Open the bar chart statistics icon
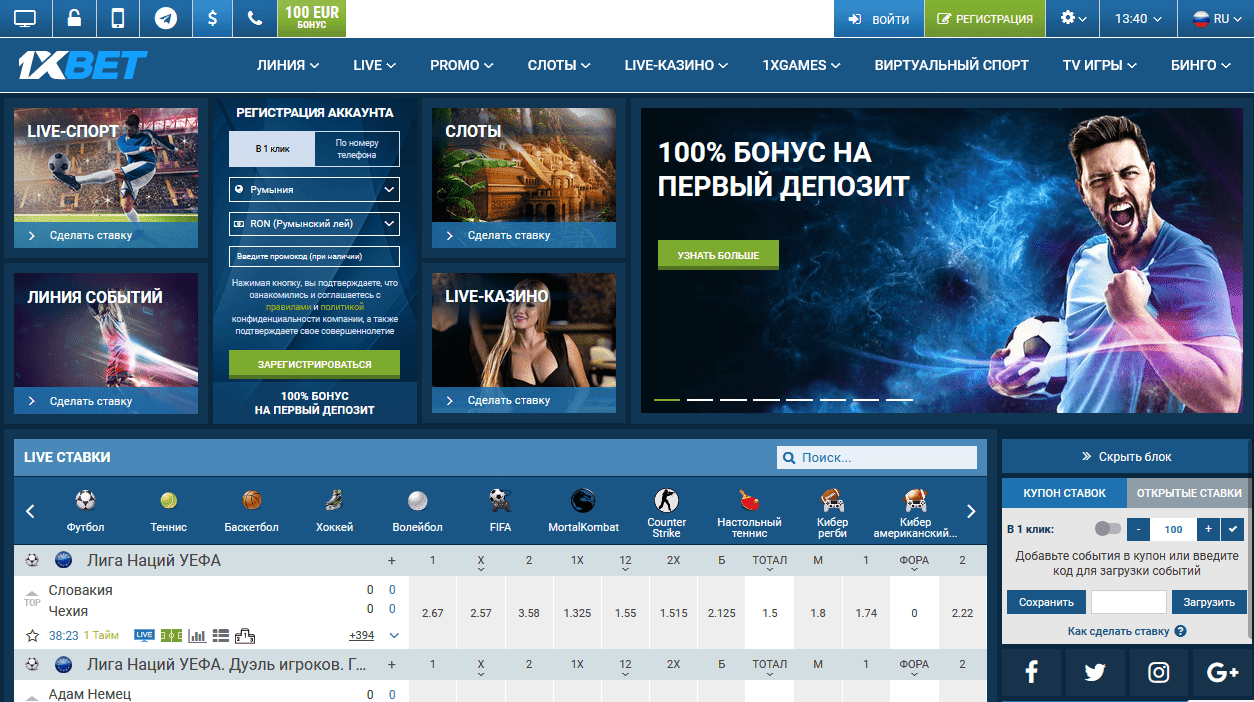This screenshot has height=702, width=1254. click(x=197, y=635)
